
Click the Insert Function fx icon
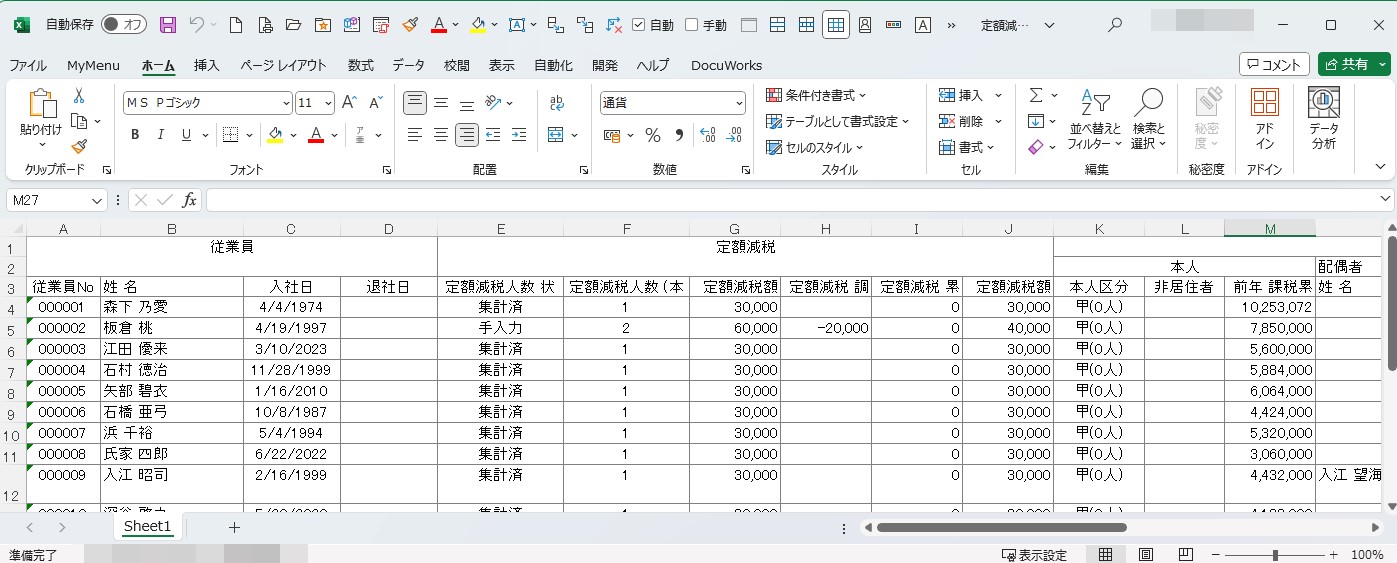189,200
